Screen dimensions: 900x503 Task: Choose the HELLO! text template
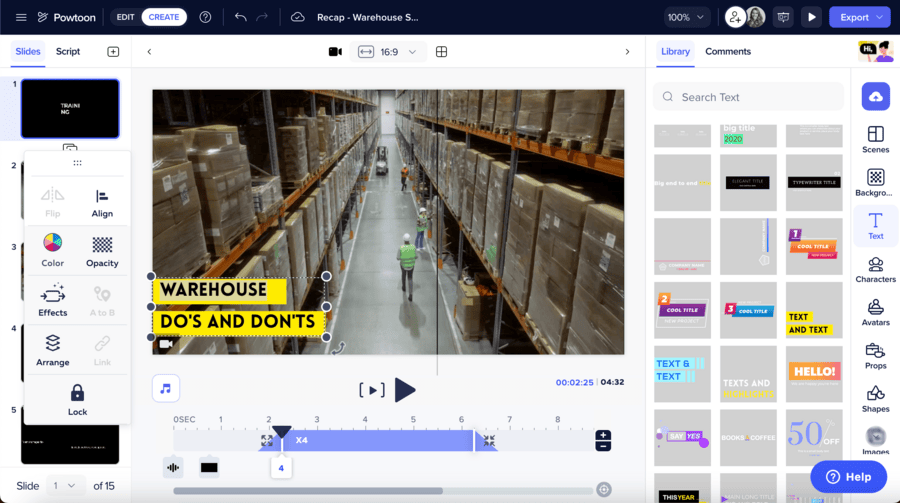(814, 373)
